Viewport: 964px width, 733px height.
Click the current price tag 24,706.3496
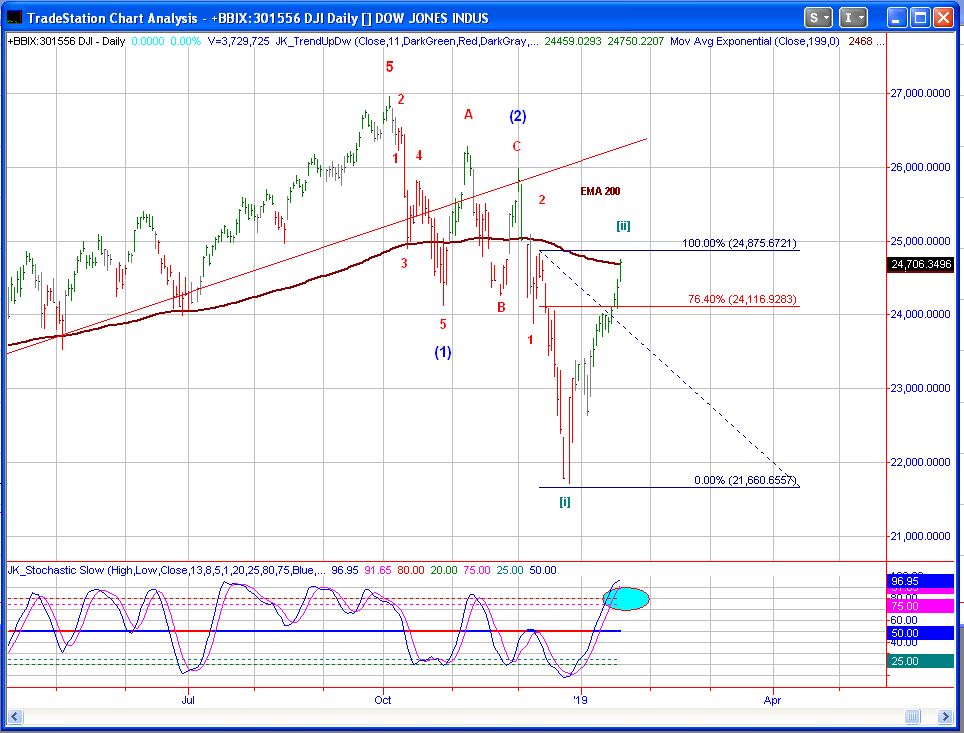[921, 264]
